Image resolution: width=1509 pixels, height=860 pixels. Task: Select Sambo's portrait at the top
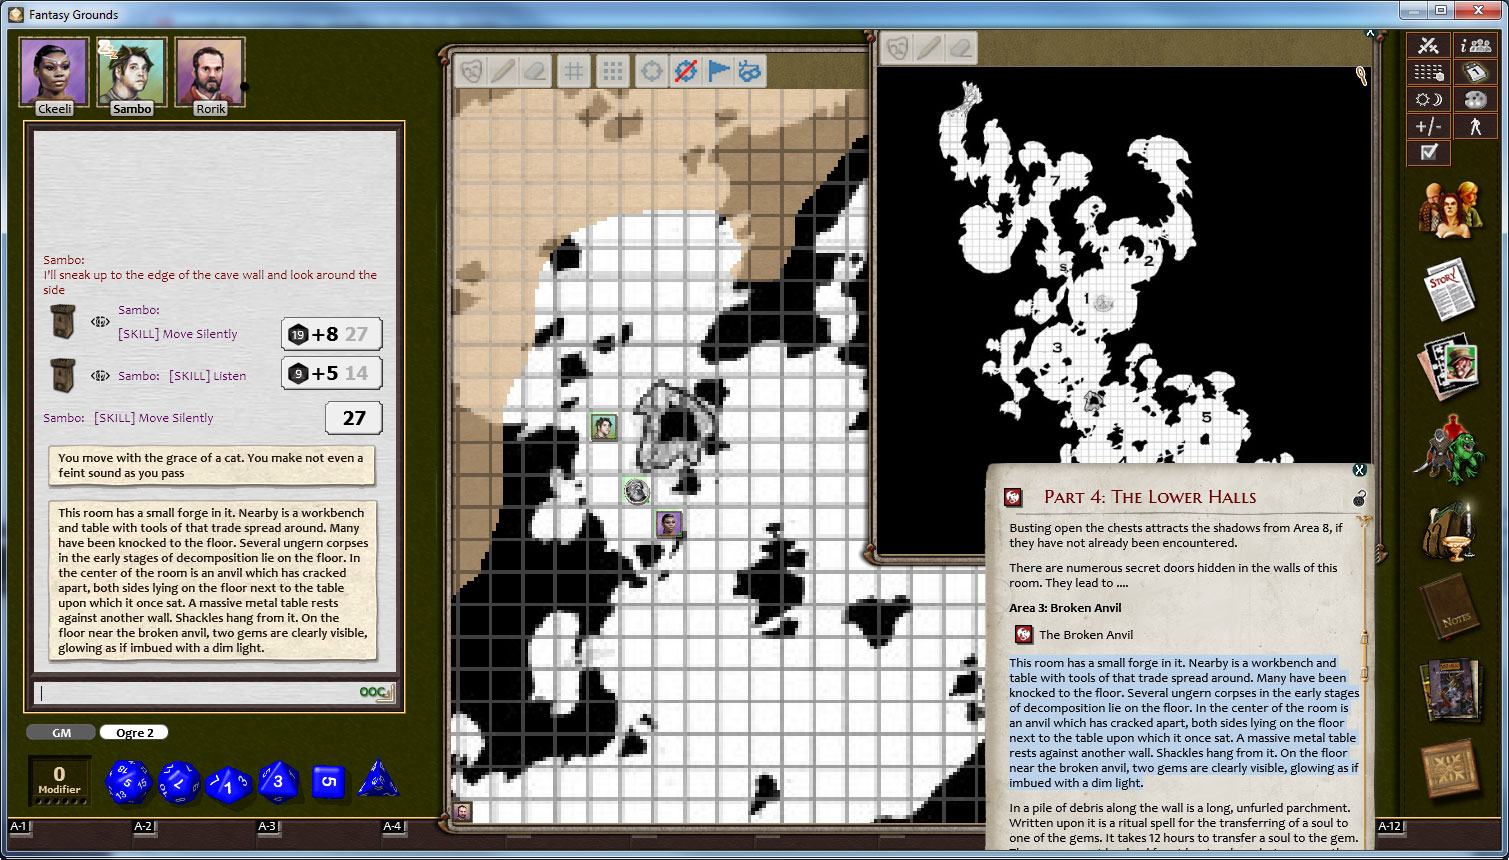pyautogui.click(x=132, y=73)
